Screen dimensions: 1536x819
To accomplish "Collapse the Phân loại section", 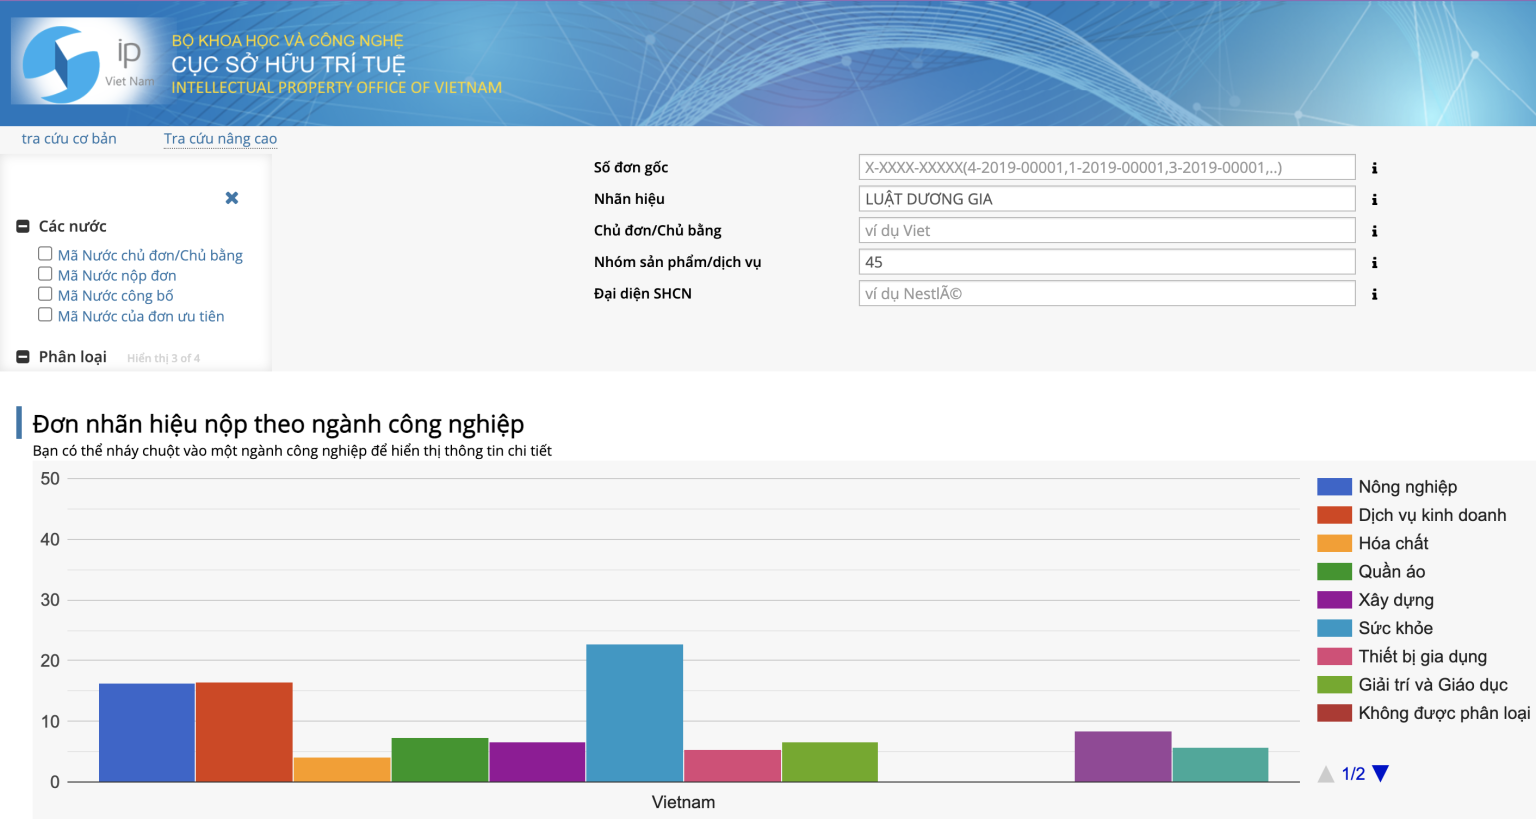I will click(x=23, y=357).
